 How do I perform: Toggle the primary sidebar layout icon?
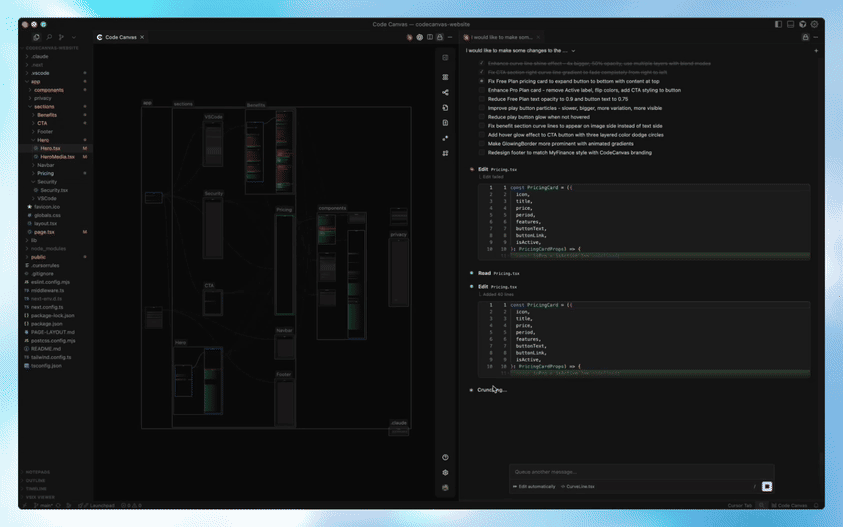point(778,24)
